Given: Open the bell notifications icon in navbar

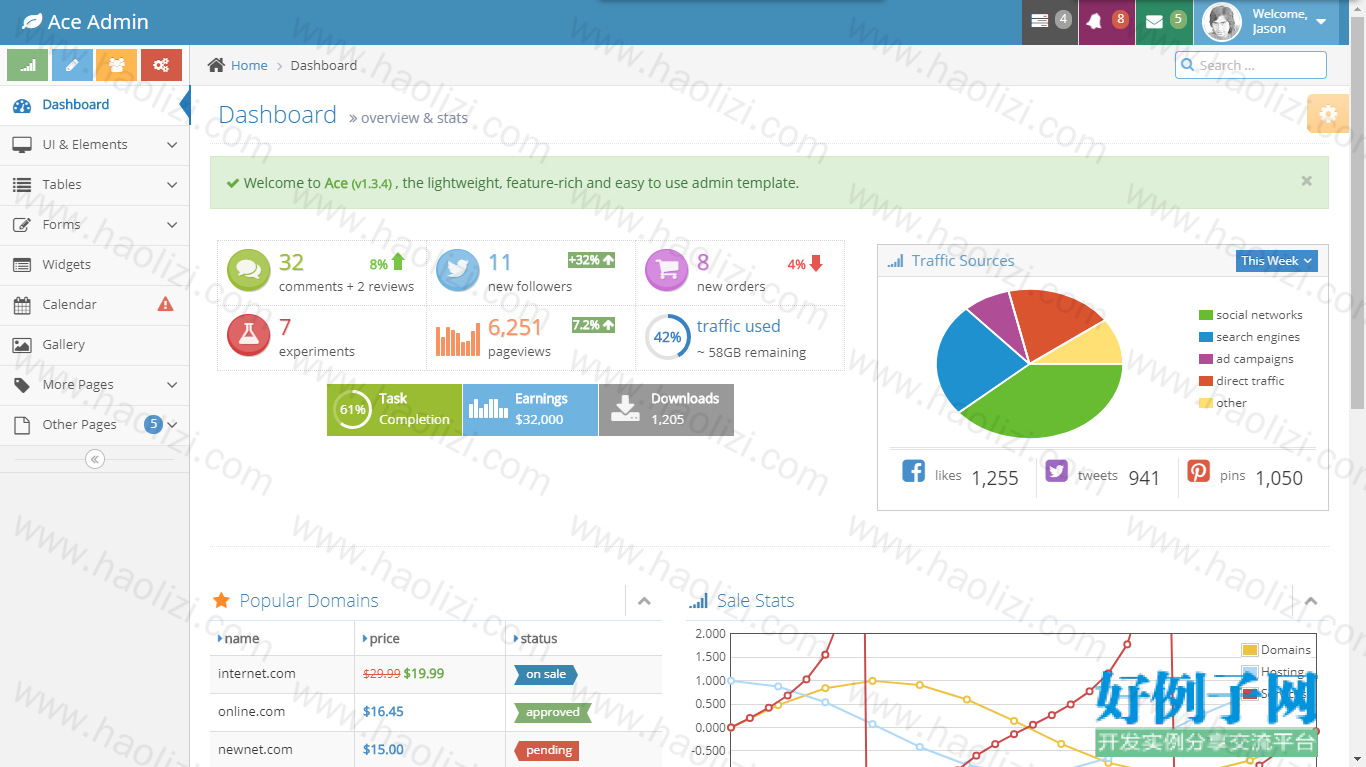Looking at the screenshot, I should 1107,22.
